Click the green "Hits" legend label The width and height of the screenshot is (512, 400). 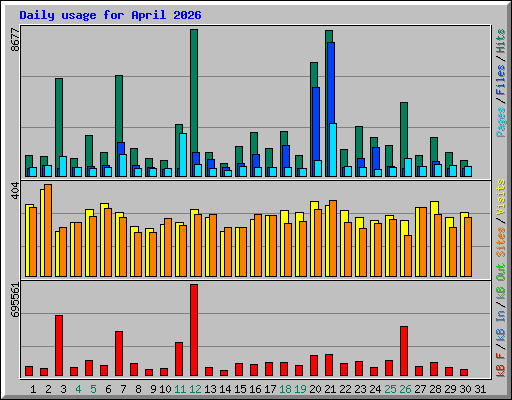[501, 41]
